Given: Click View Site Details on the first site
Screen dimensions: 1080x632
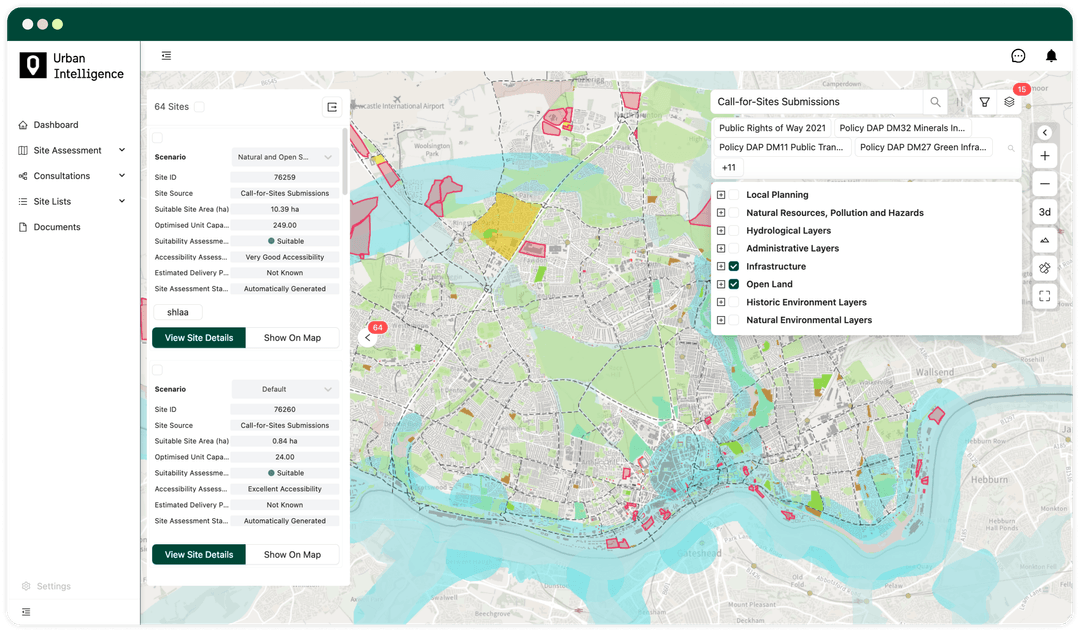Looking at the screenshot, I should [x=198, y=337].
